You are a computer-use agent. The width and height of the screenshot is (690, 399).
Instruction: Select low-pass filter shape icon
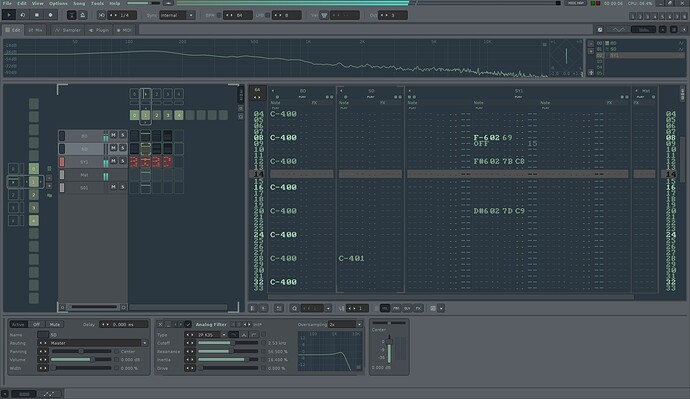click(x=234, y=335)
